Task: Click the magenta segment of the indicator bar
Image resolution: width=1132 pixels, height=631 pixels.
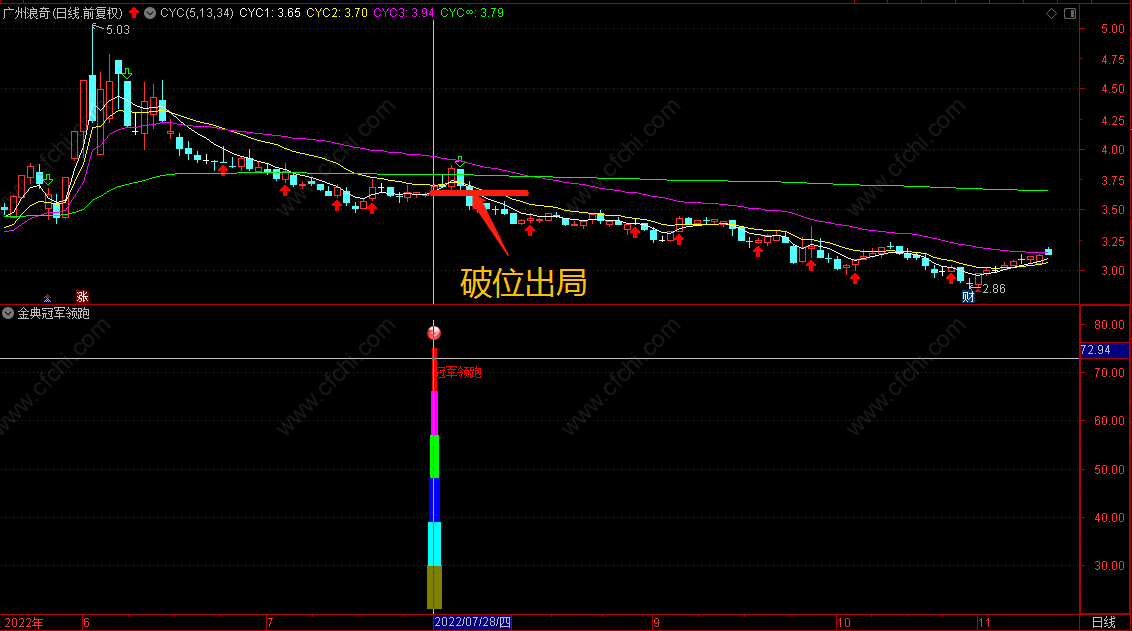Action: point(435,413)
